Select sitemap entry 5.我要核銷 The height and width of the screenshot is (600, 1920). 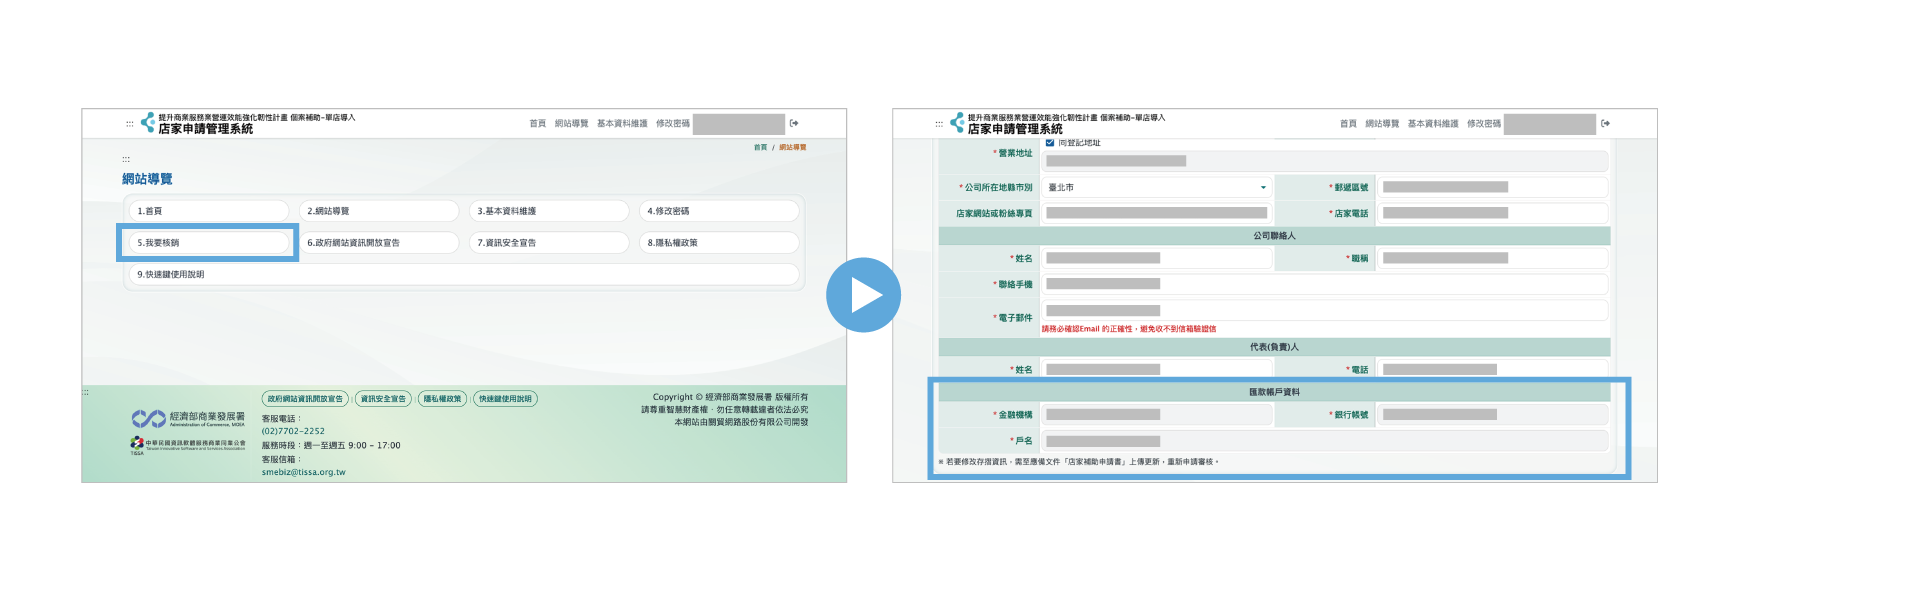point(209,243)
